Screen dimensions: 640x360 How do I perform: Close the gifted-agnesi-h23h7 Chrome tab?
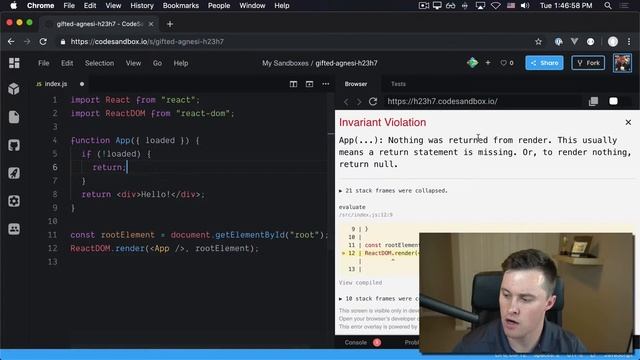tap(151, 24)
